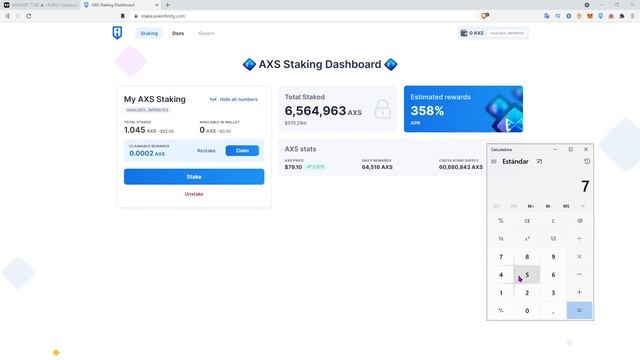Click calculator digit 2 key
This screenshot has width=640, height=360.
pyautogui.click(x=527, y=293)
